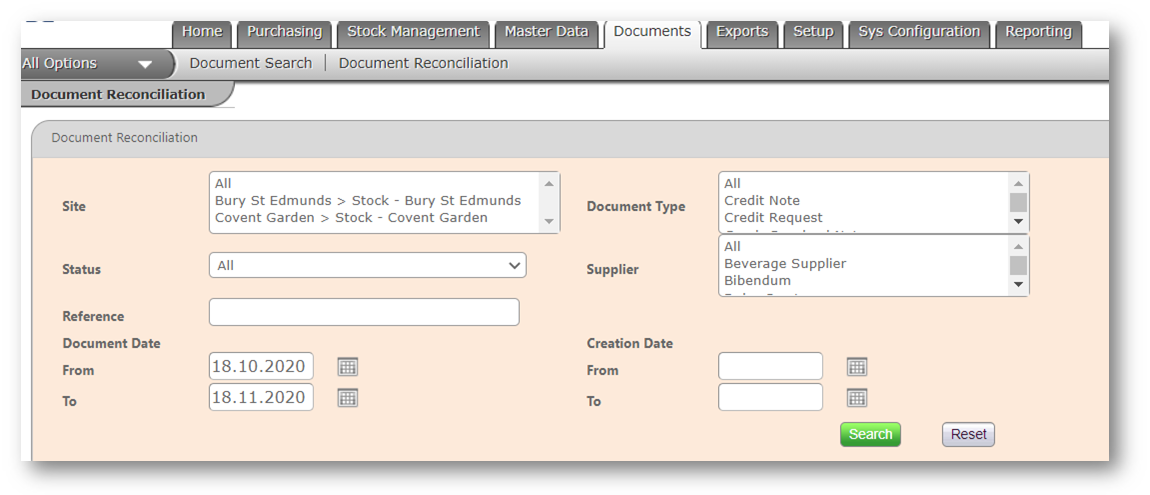Switch to Stock Management tab

tap(413, 32)
